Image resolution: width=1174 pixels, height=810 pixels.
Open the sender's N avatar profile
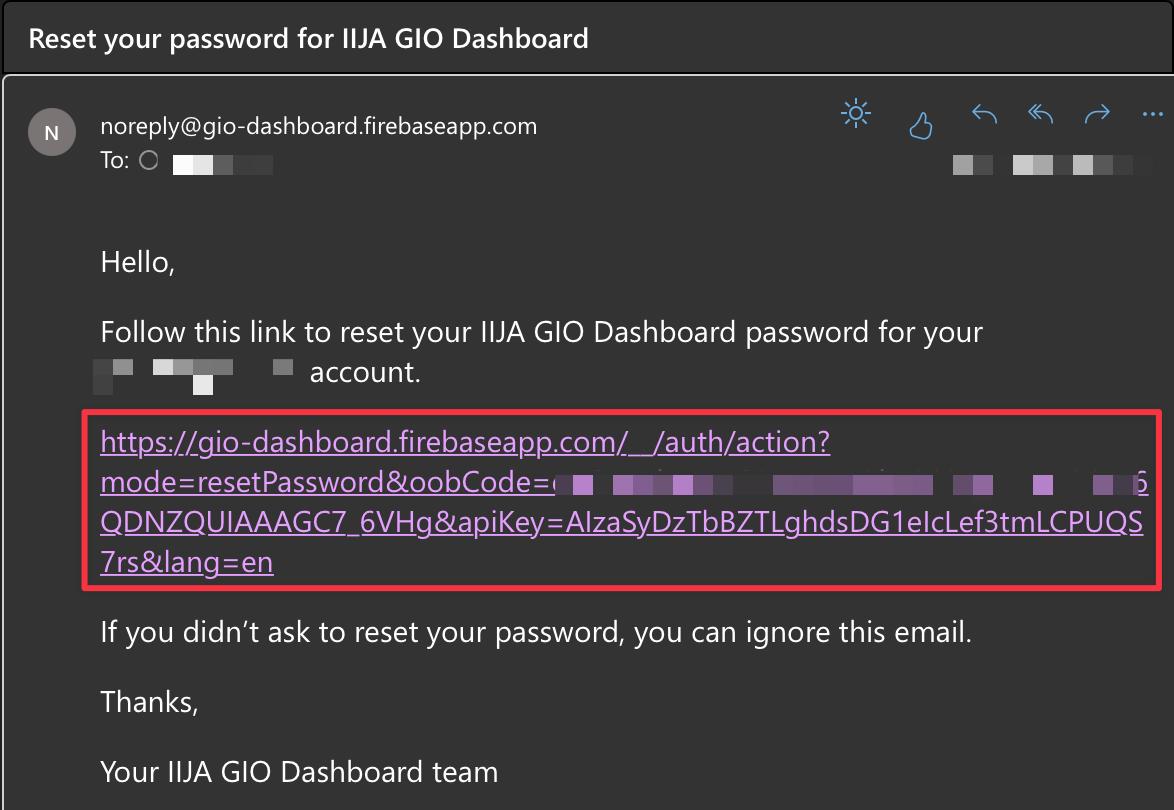[52, 133]
